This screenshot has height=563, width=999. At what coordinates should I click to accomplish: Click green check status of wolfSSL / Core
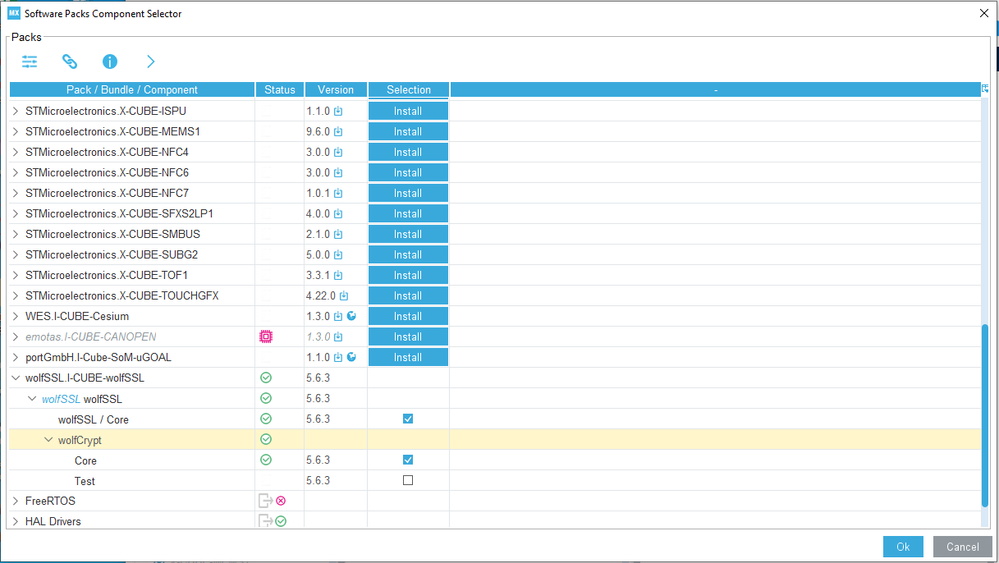point(266,418)
